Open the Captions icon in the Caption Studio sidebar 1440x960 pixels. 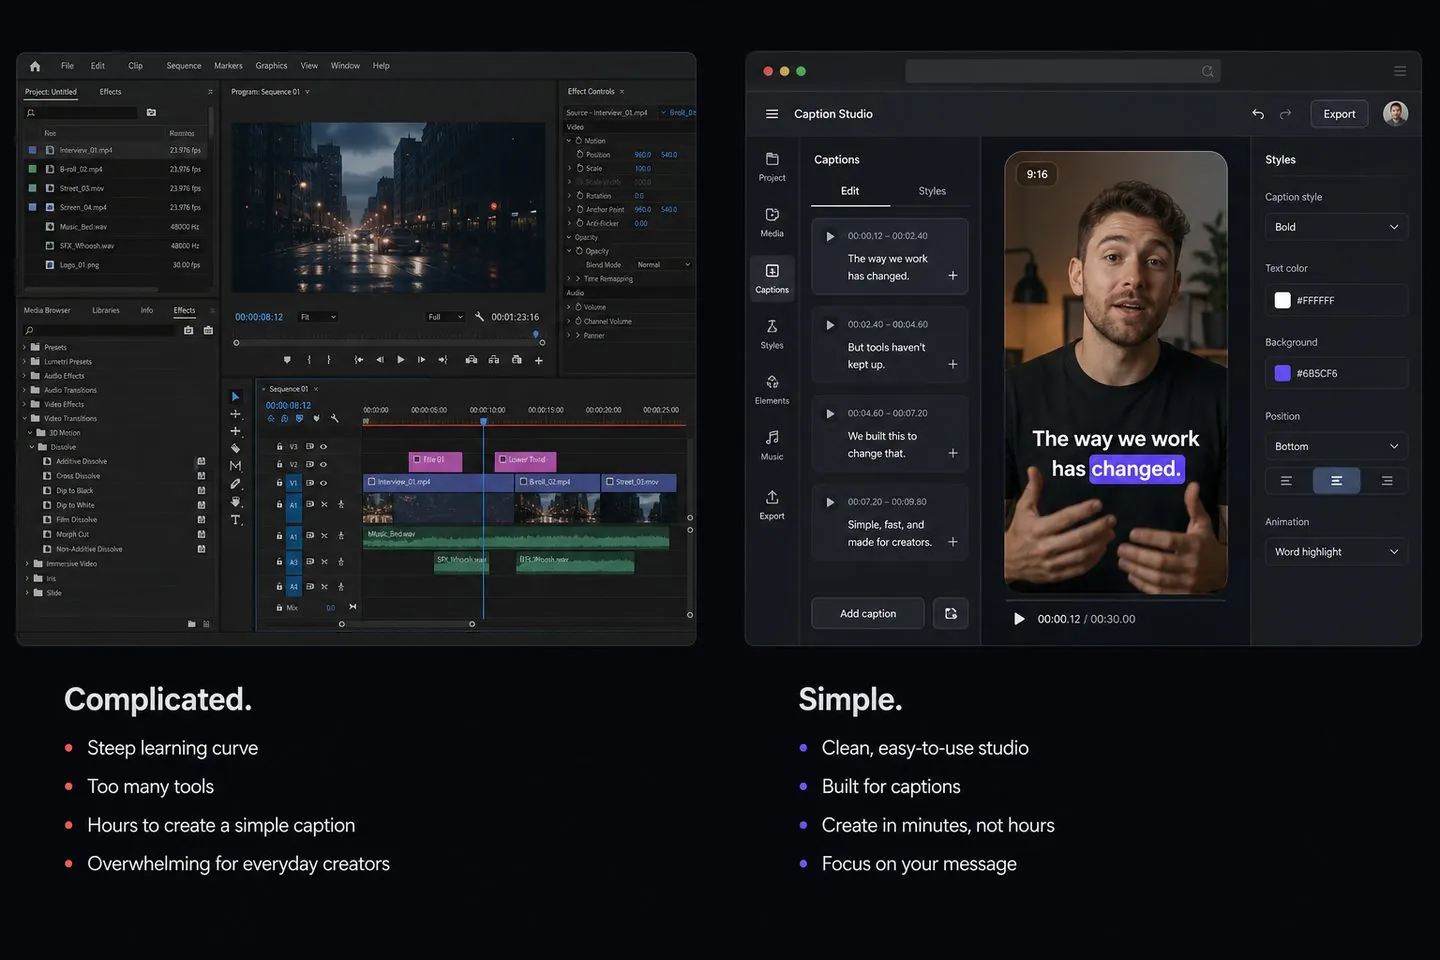772,271
